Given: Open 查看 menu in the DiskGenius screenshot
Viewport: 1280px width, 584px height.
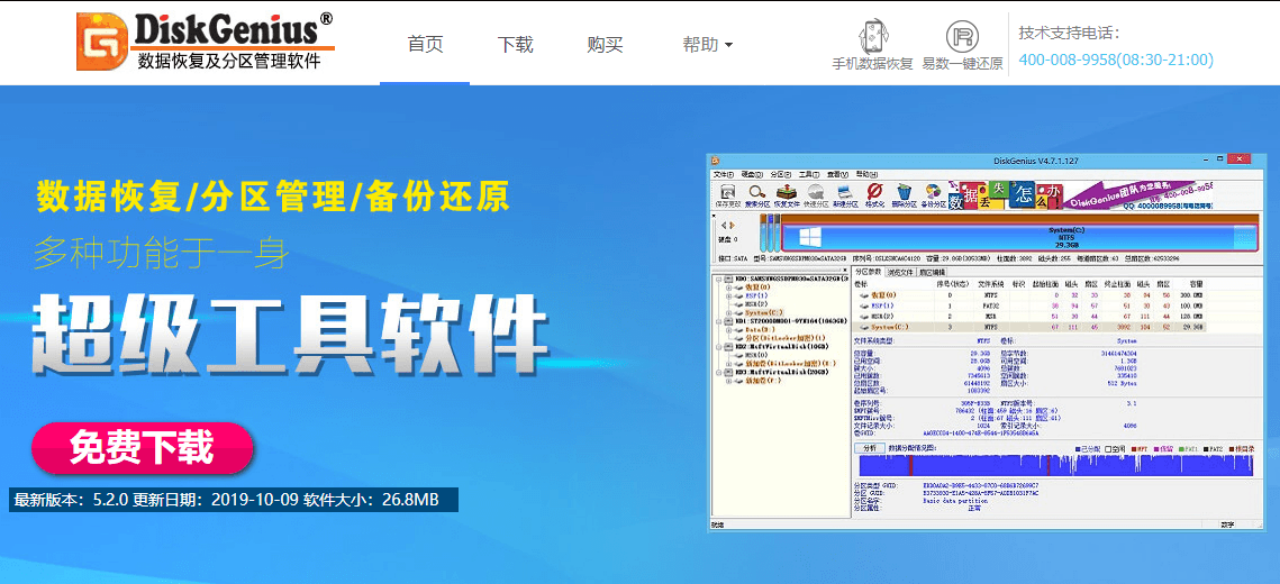Looking at the screenshot, I should pos(839,174).
